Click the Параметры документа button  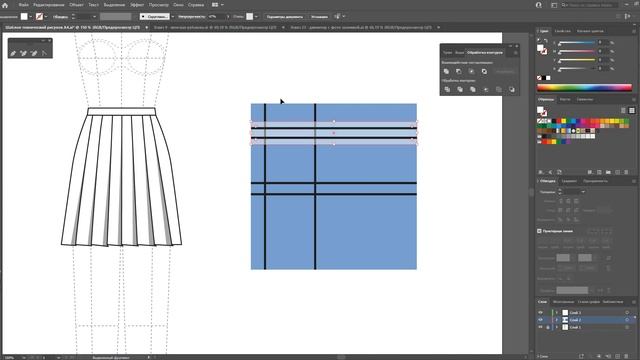click(284, 17)
